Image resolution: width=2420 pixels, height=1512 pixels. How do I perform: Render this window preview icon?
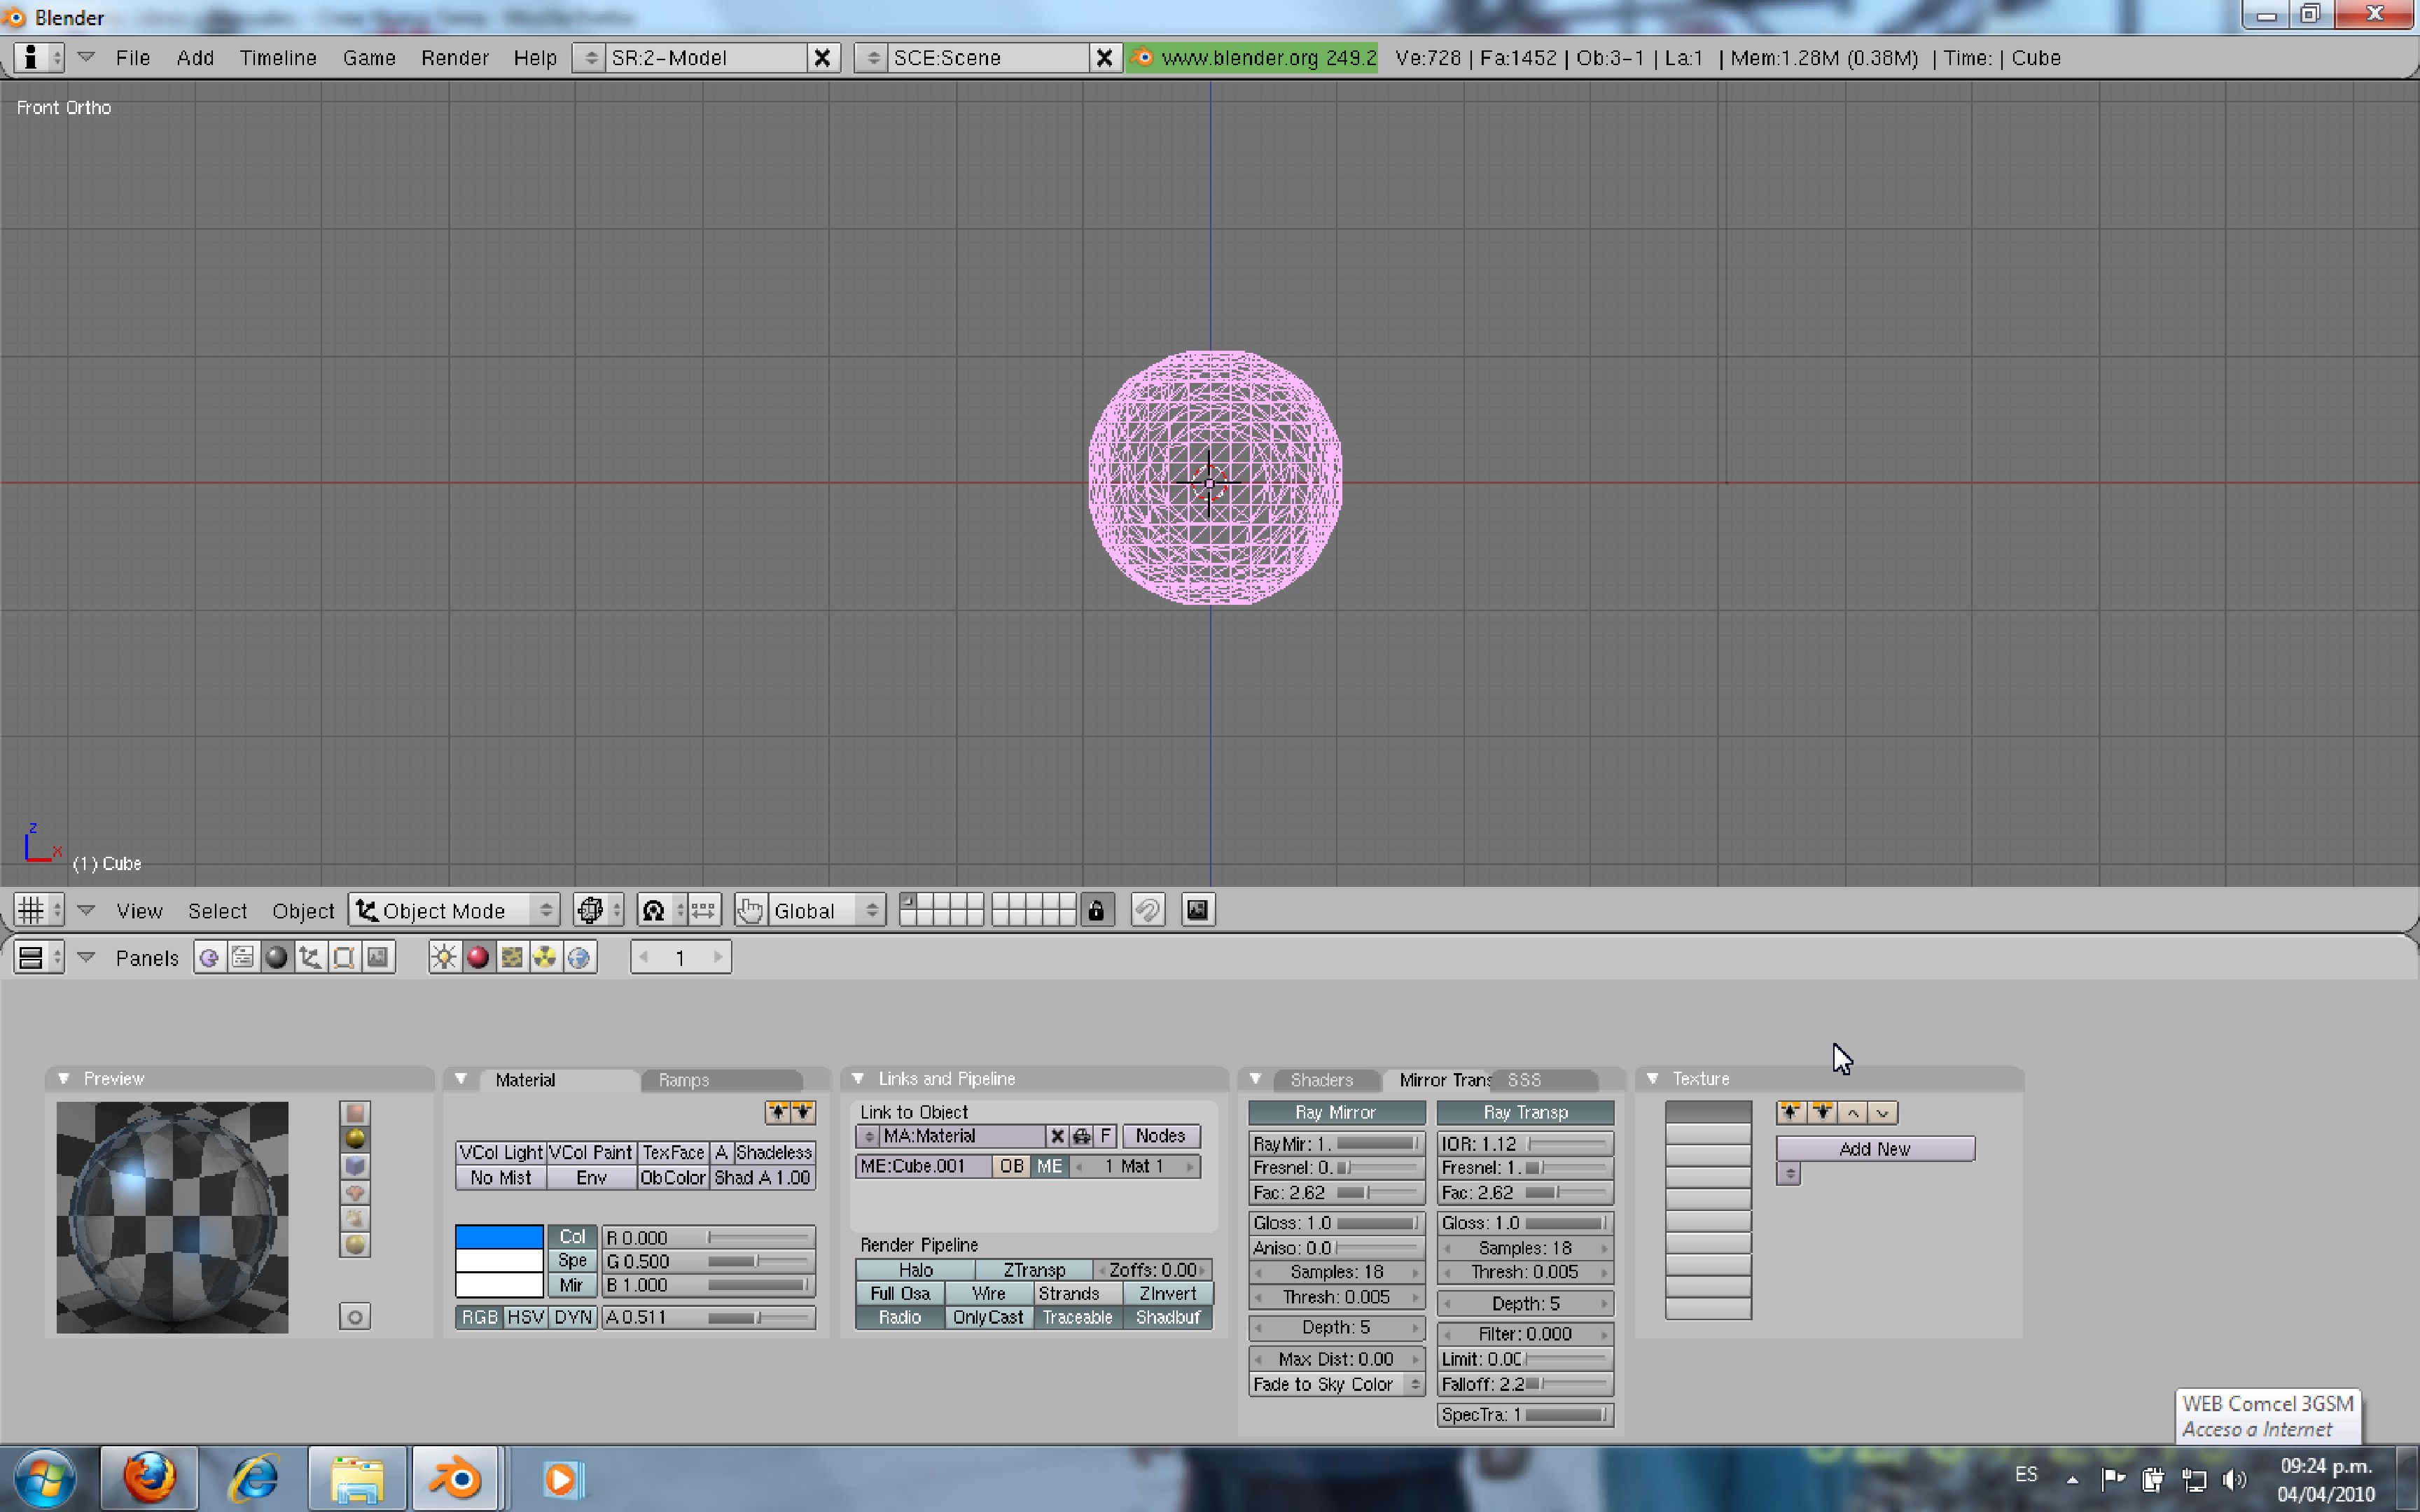[x=1197, y=910]
